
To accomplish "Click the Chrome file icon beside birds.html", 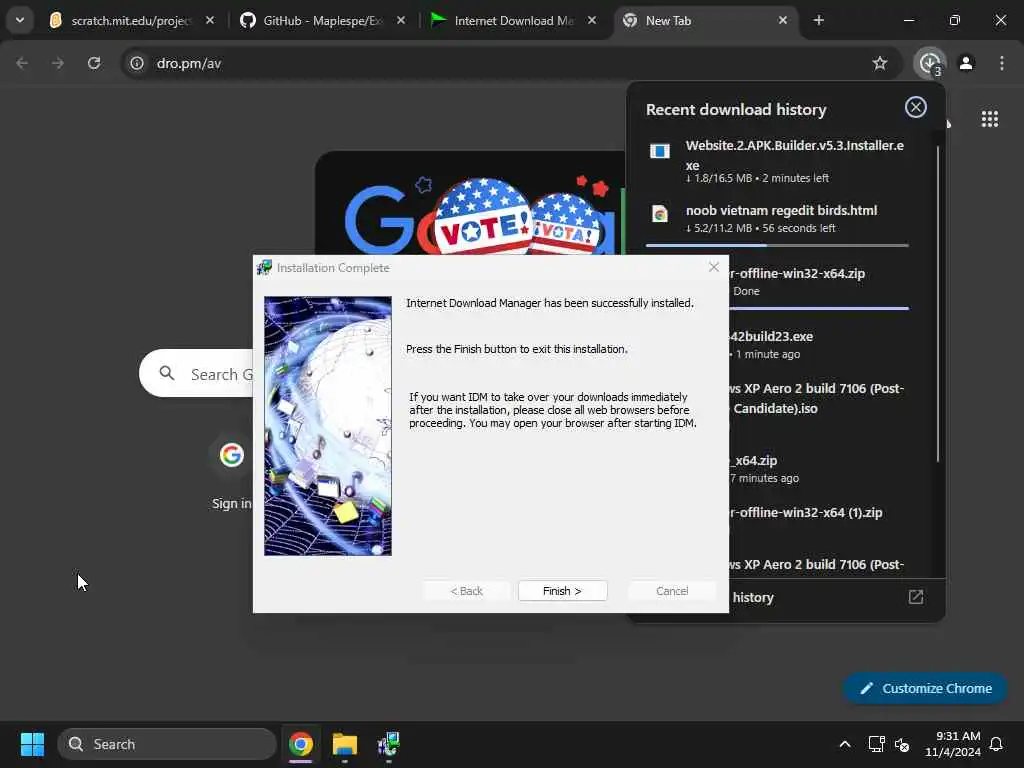I will [x=660, y=214].
